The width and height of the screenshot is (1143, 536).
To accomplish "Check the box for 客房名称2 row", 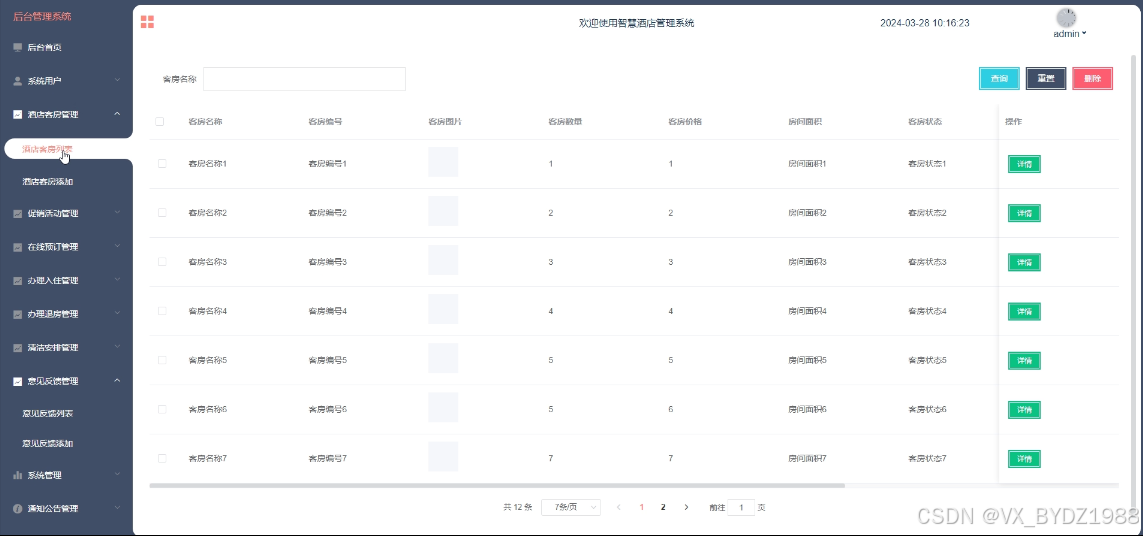I will pyautogui.click(x=162, y=212).
